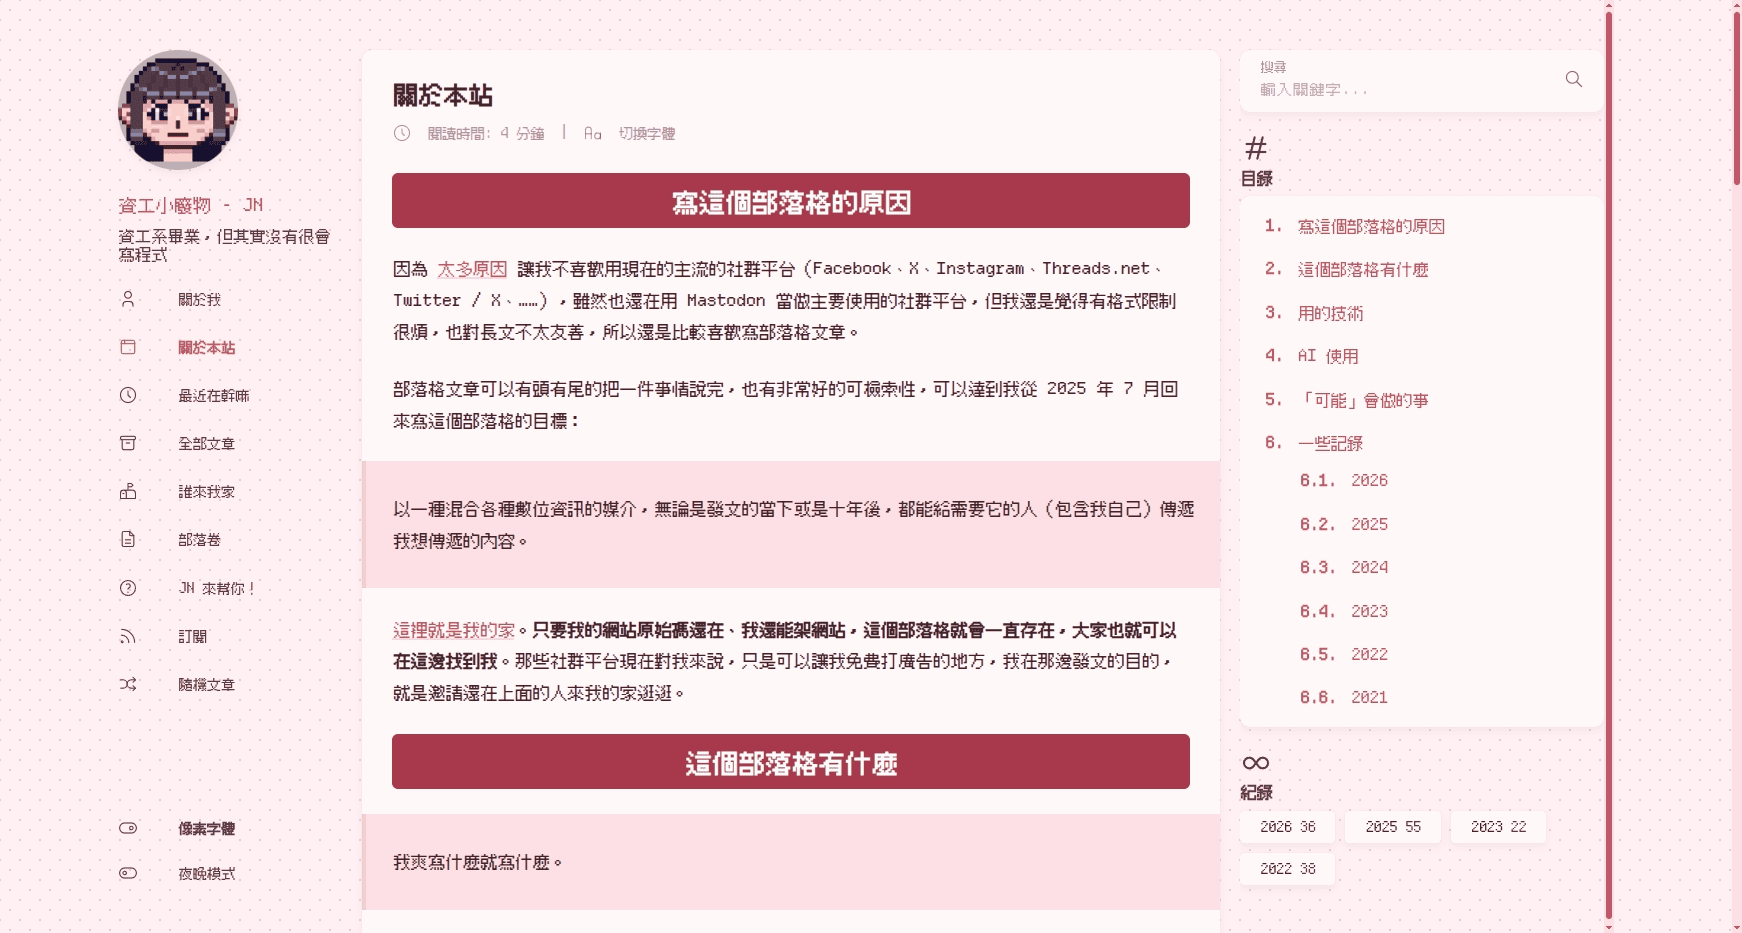This screenshot has width=1742, height=933.
Task: Click the page's vertical scrollbar
Action: tap(1736, 100)
